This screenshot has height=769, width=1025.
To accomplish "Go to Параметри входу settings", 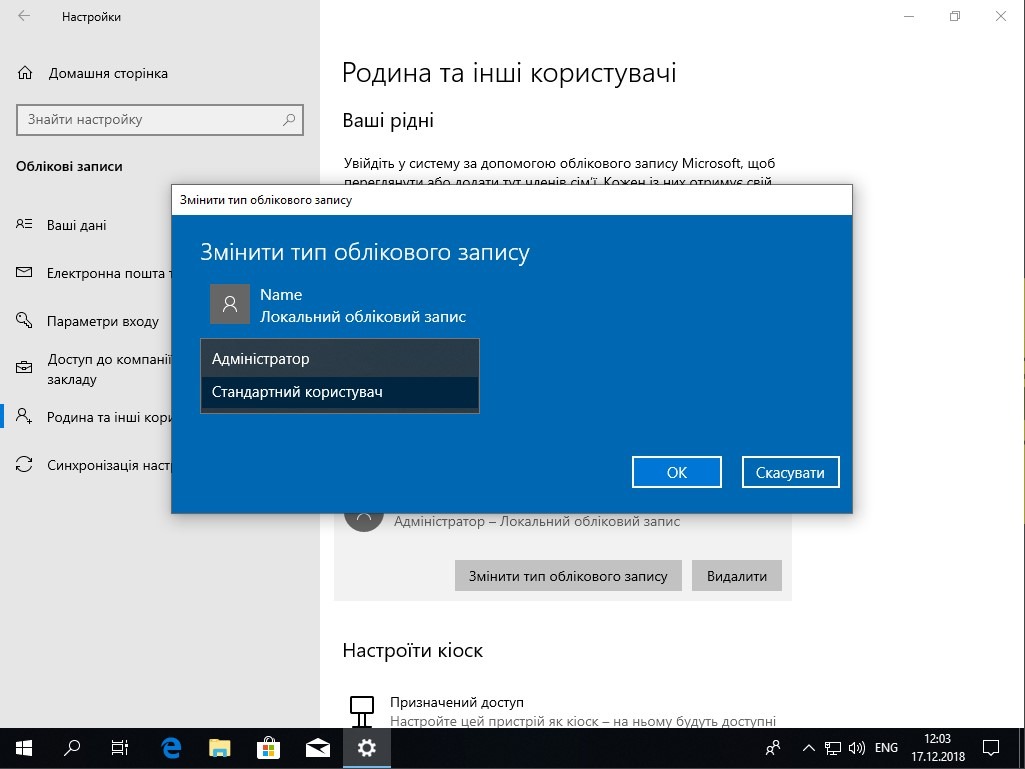I will (102, 322).
